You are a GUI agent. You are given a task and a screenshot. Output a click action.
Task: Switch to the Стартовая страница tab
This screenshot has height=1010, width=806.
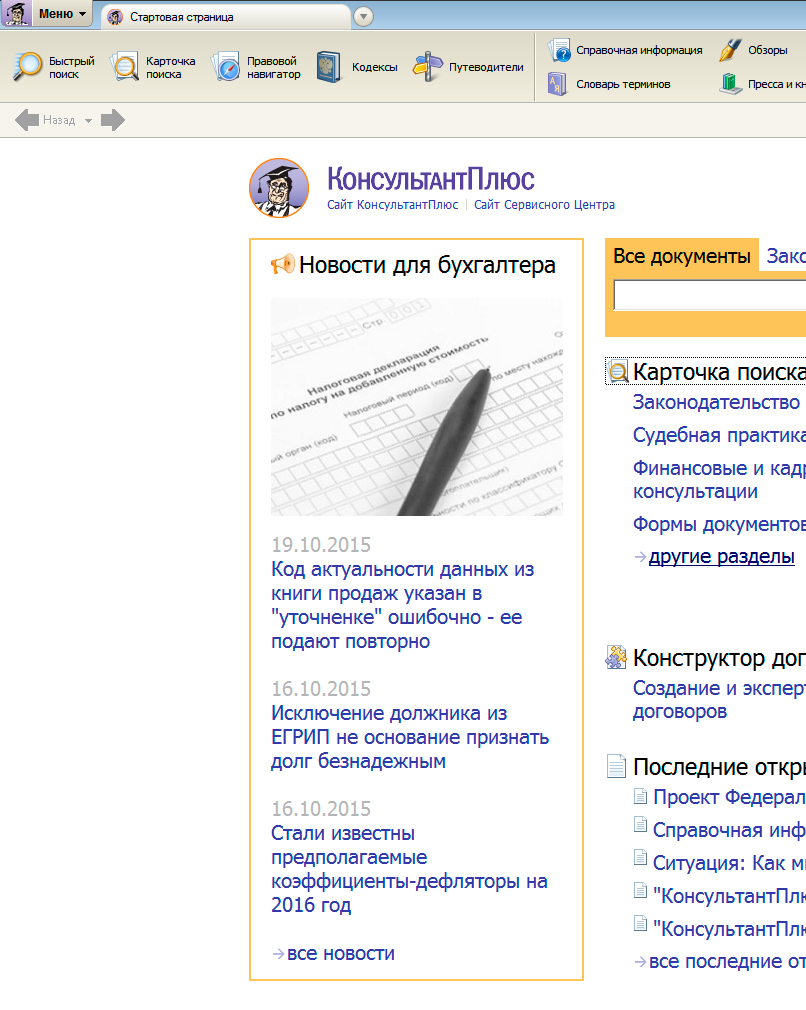225,17
